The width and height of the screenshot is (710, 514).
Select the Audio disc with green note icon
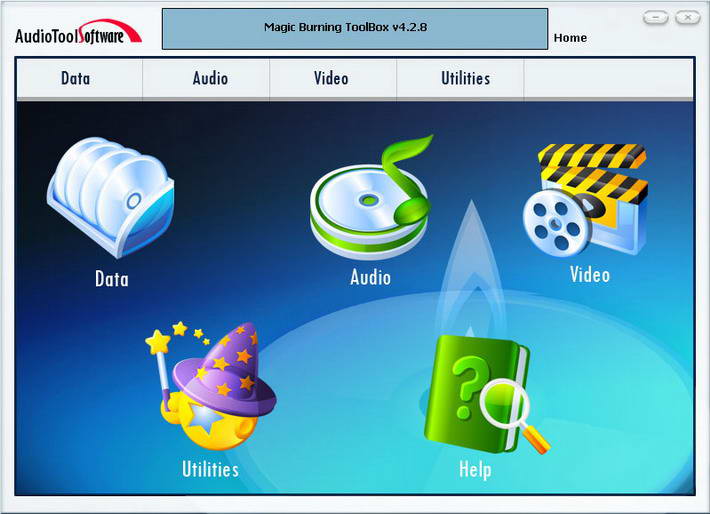click(371, 197)
